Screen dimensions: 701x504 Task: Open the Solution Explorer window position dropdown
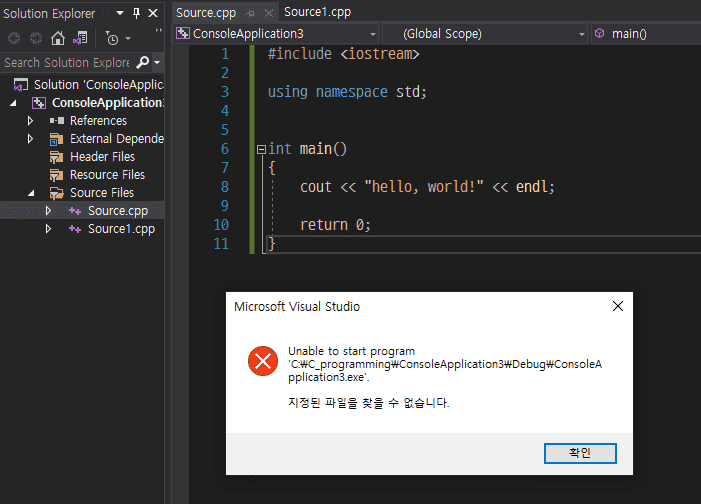point(120,13)
